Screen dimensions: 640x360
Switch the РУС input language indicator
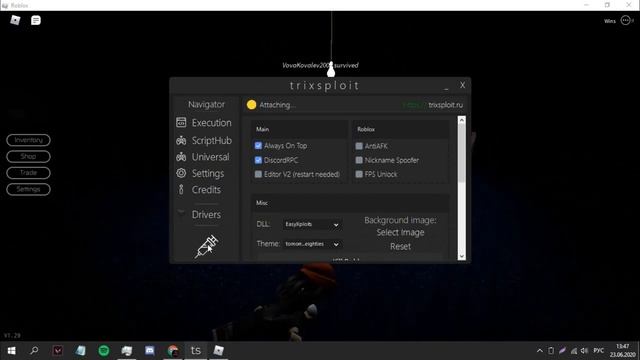click(598, 351)
